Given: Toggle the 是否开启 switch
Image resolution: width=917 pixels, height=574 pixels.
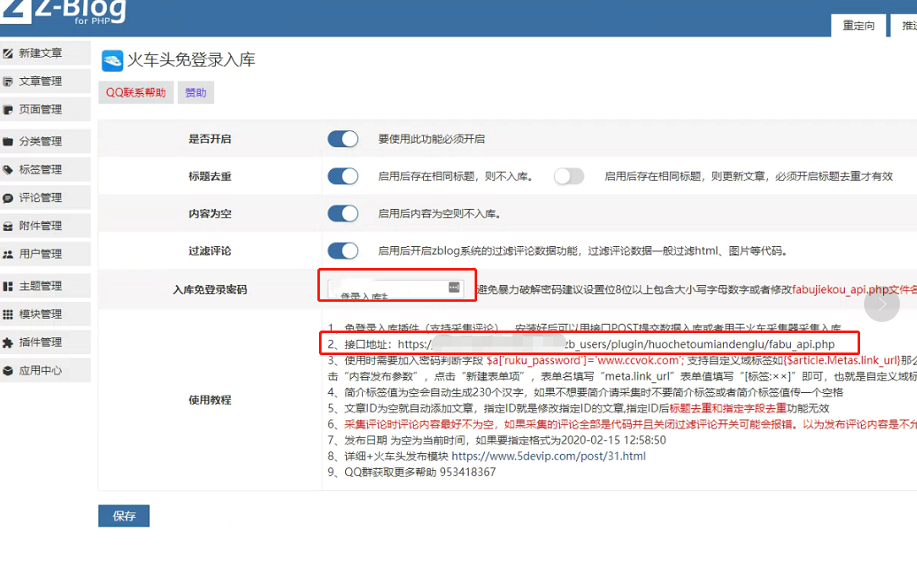Looking at the screenshot, I should [x=343, y=139].
